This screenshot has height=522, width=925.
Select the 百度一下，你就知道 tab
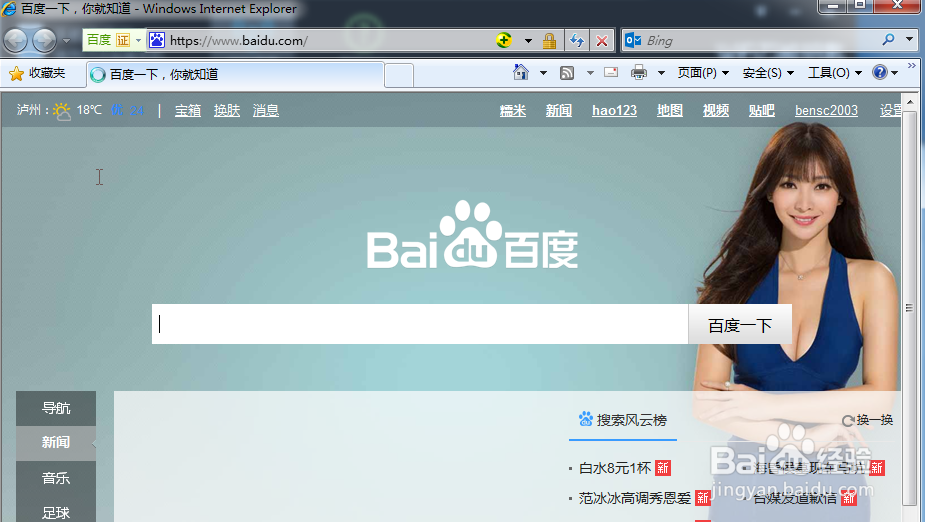(235, 74)
